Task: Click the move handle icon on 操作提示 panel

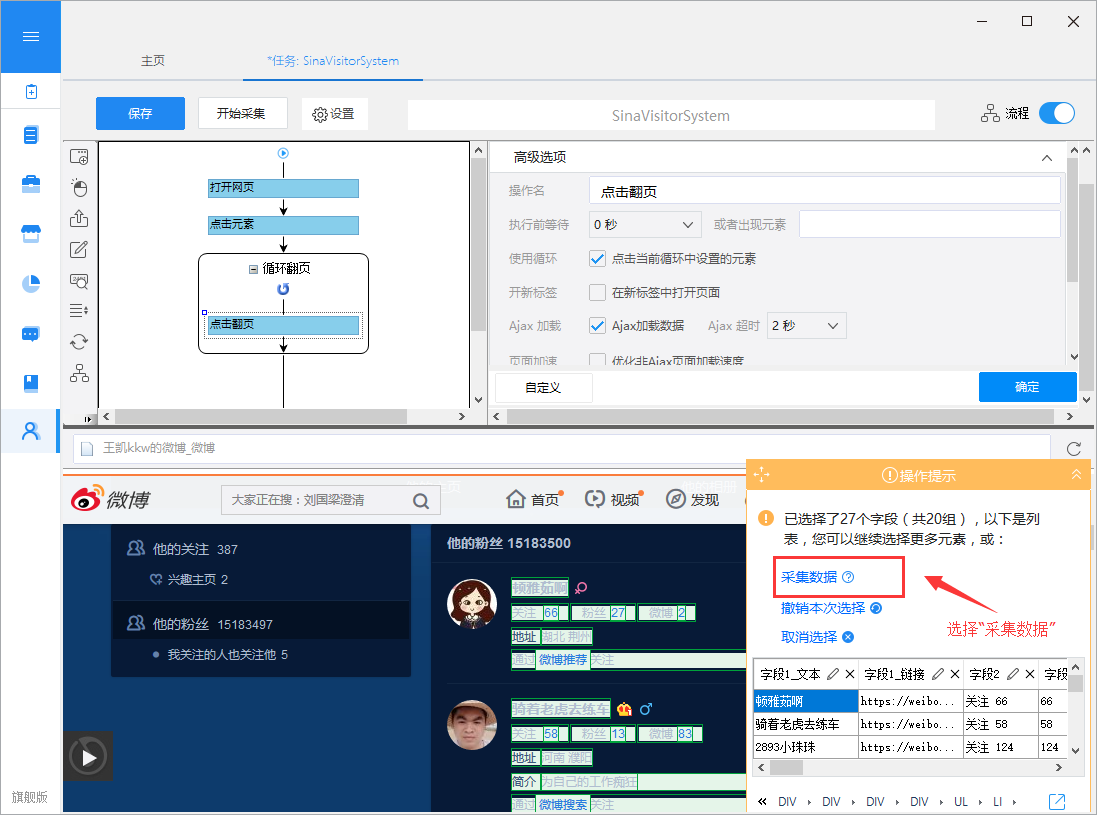Action: pyautogui.click(x=762, y=476)
